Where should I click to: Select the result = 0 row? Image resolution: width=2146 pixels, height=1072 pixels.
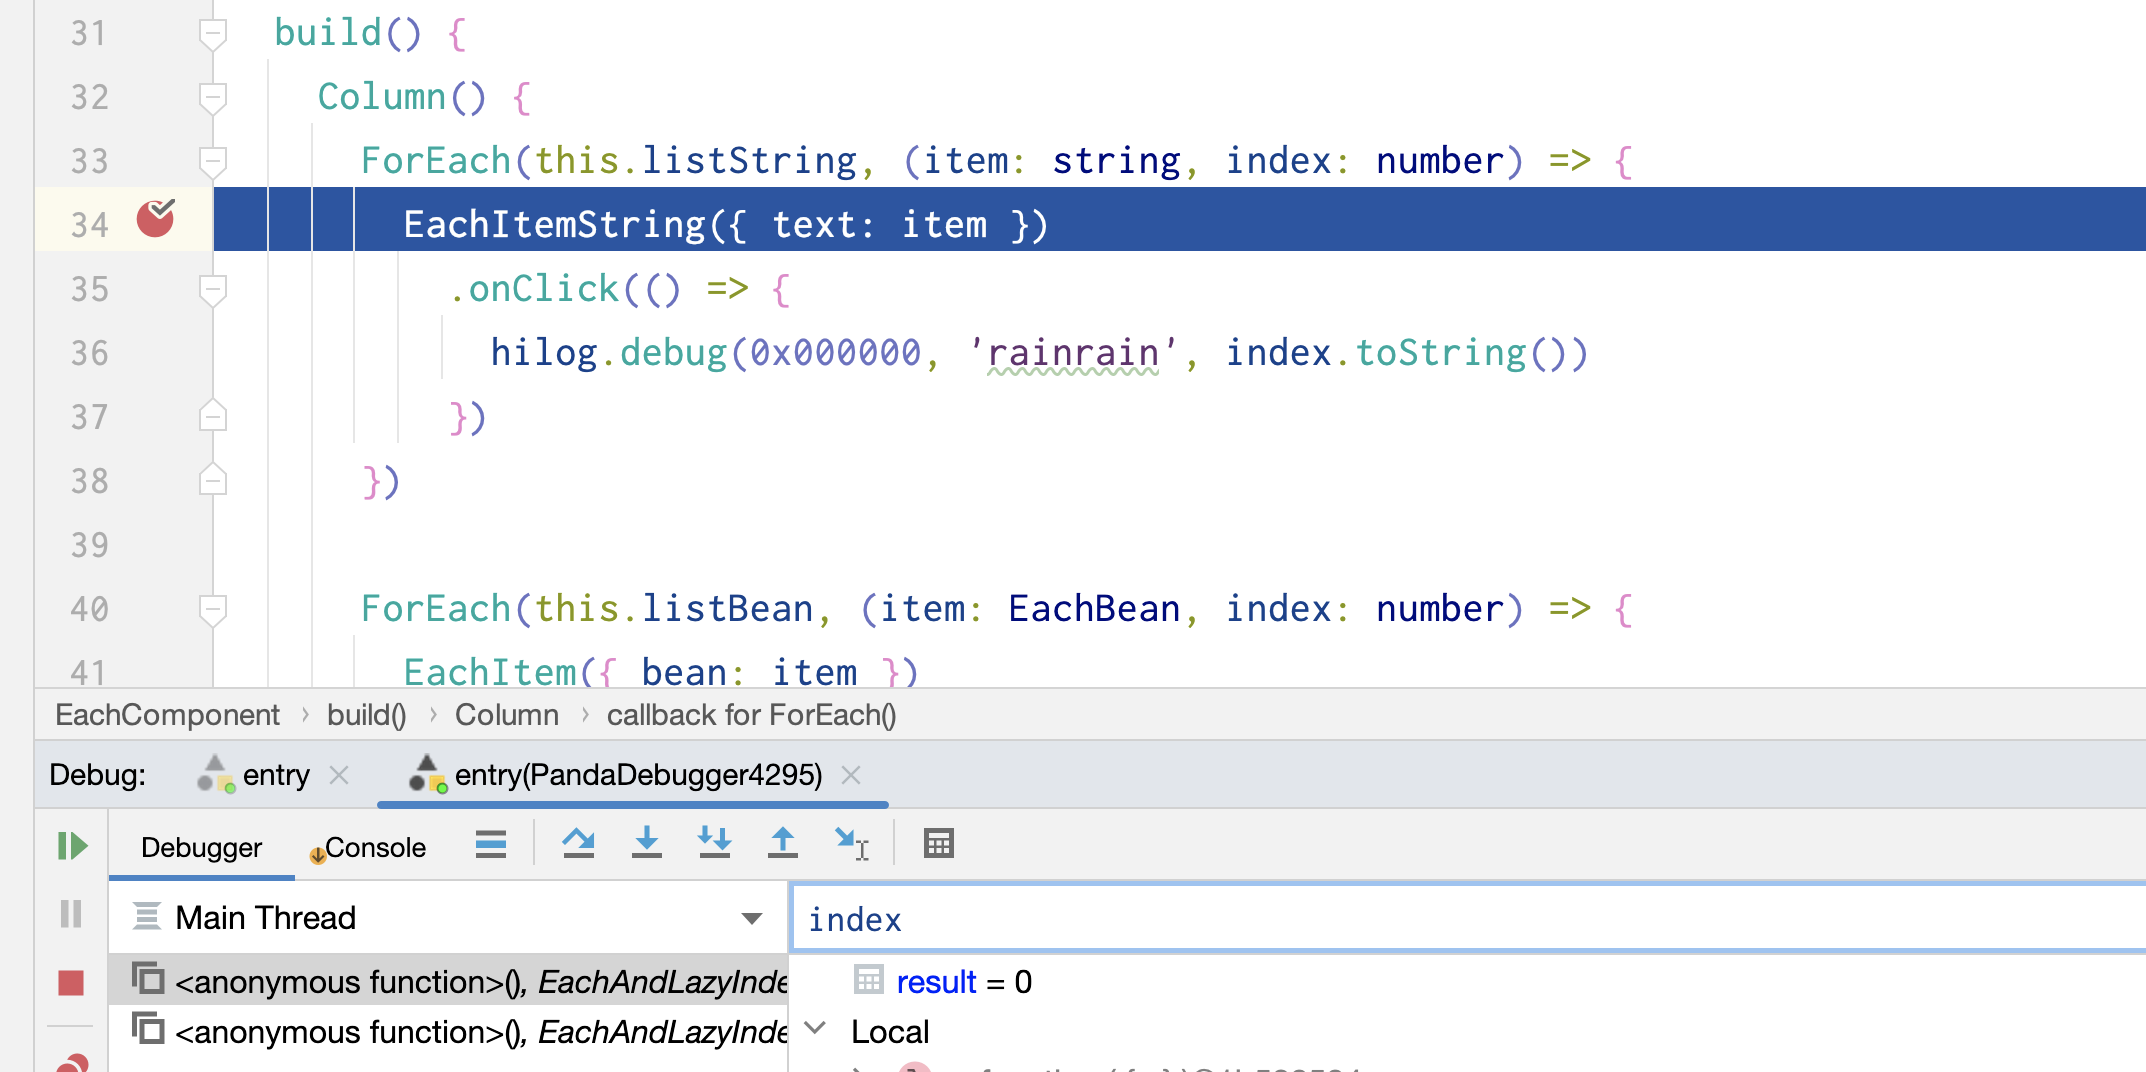click(944, 982)
